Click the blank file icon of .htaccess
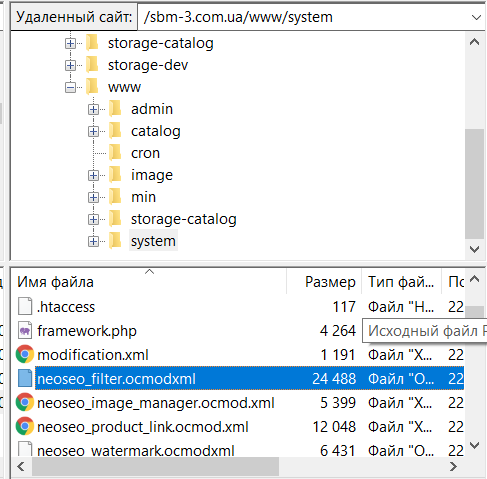 pyautogui.click(x=25, y=306)
